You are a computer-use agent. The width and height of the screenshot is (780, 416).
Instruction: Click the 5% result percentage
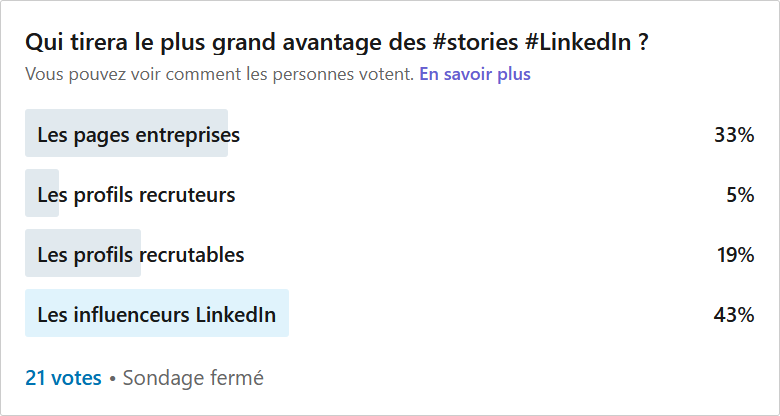pos(740,195)
